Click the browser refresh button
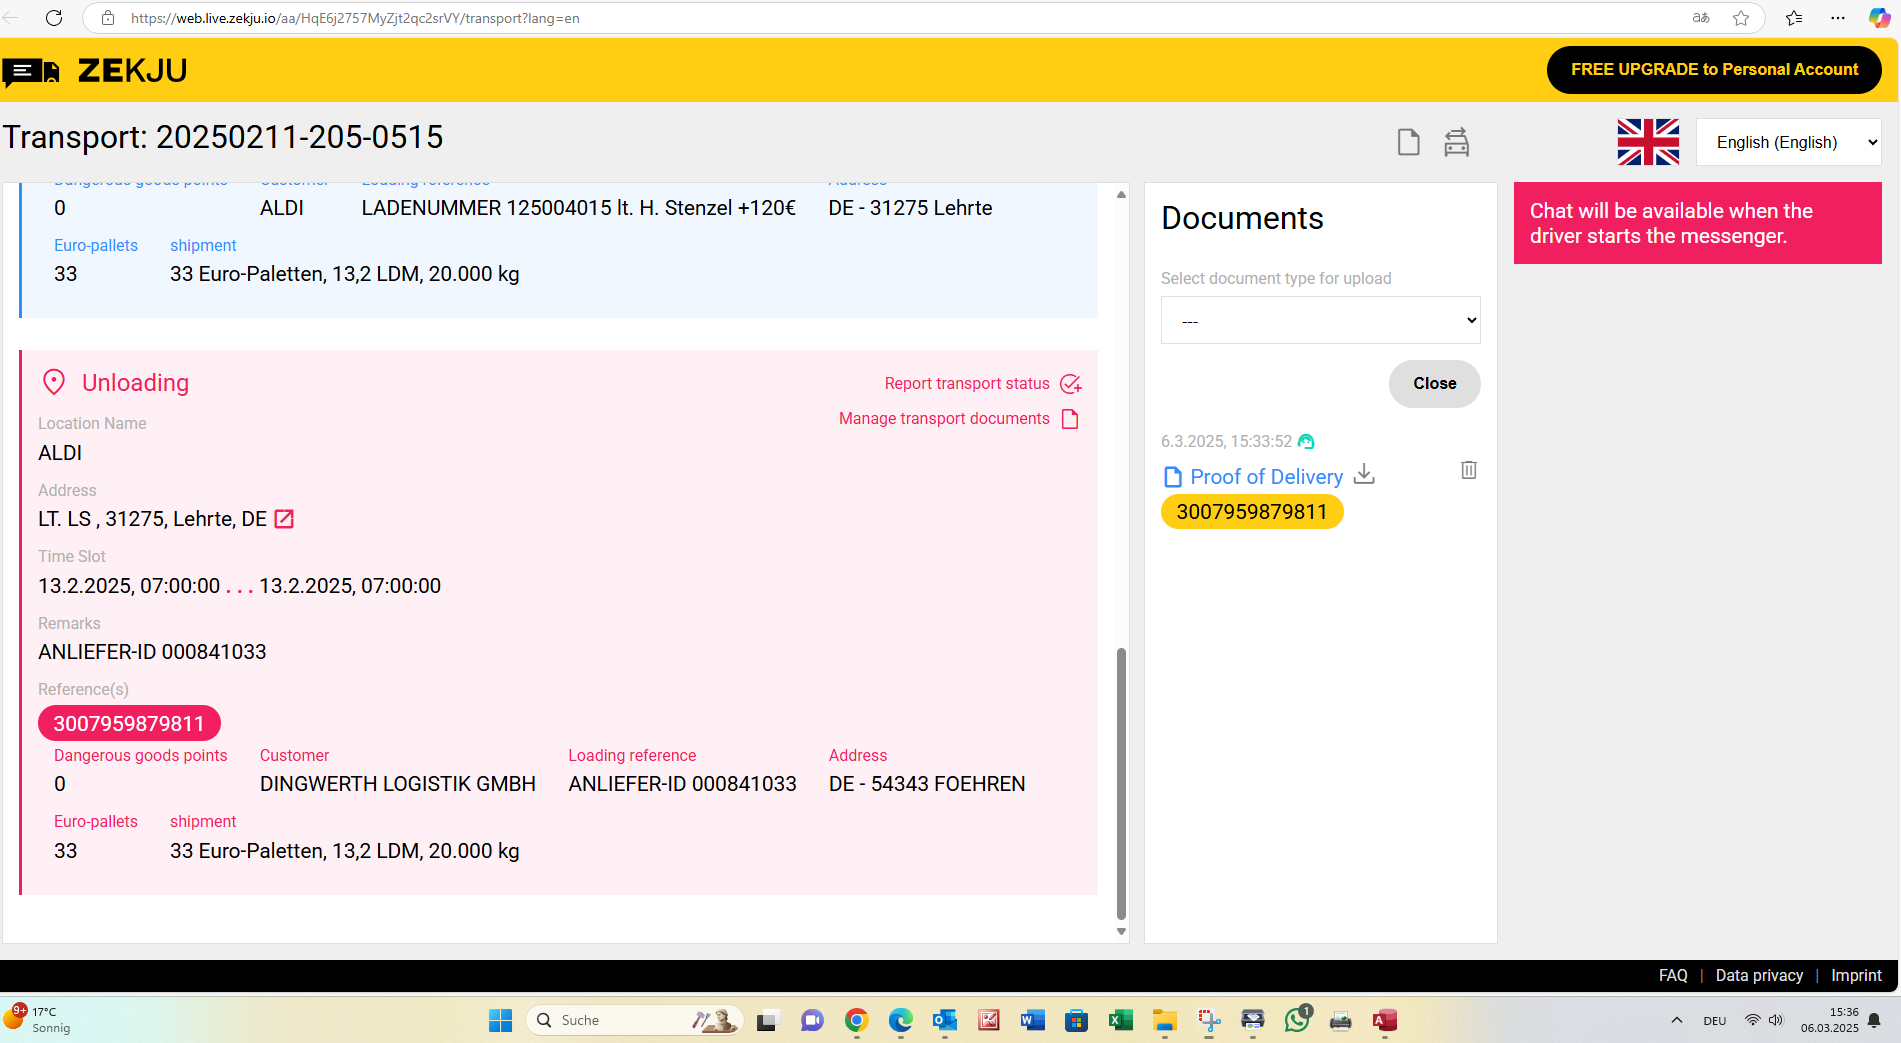This screenshot has height=1043, width=1901. pyautogui.click(x=55, y=18)
